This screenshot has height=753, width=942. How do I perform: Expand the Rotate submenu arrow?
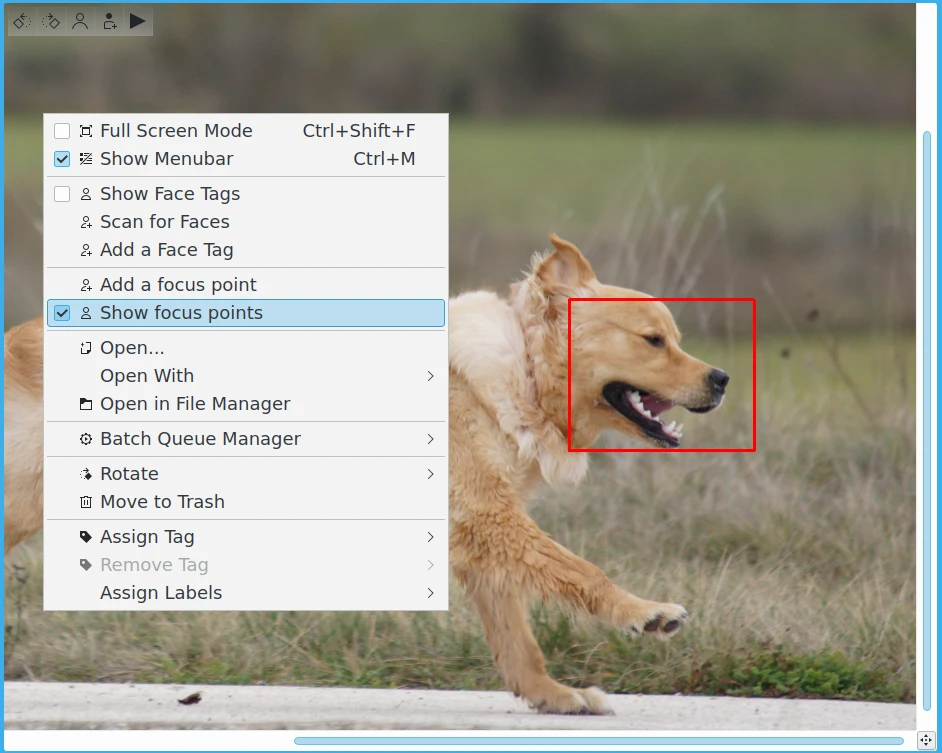point(431,474)
